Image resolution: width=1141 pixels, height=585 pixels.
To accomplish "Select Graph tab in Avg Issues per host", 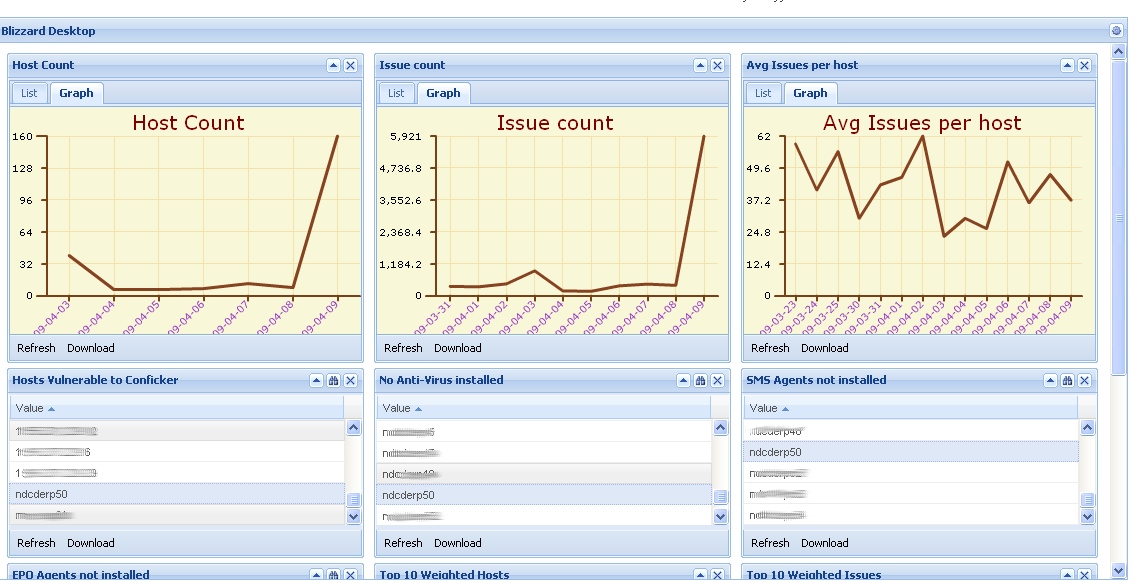I will (810, 93).
